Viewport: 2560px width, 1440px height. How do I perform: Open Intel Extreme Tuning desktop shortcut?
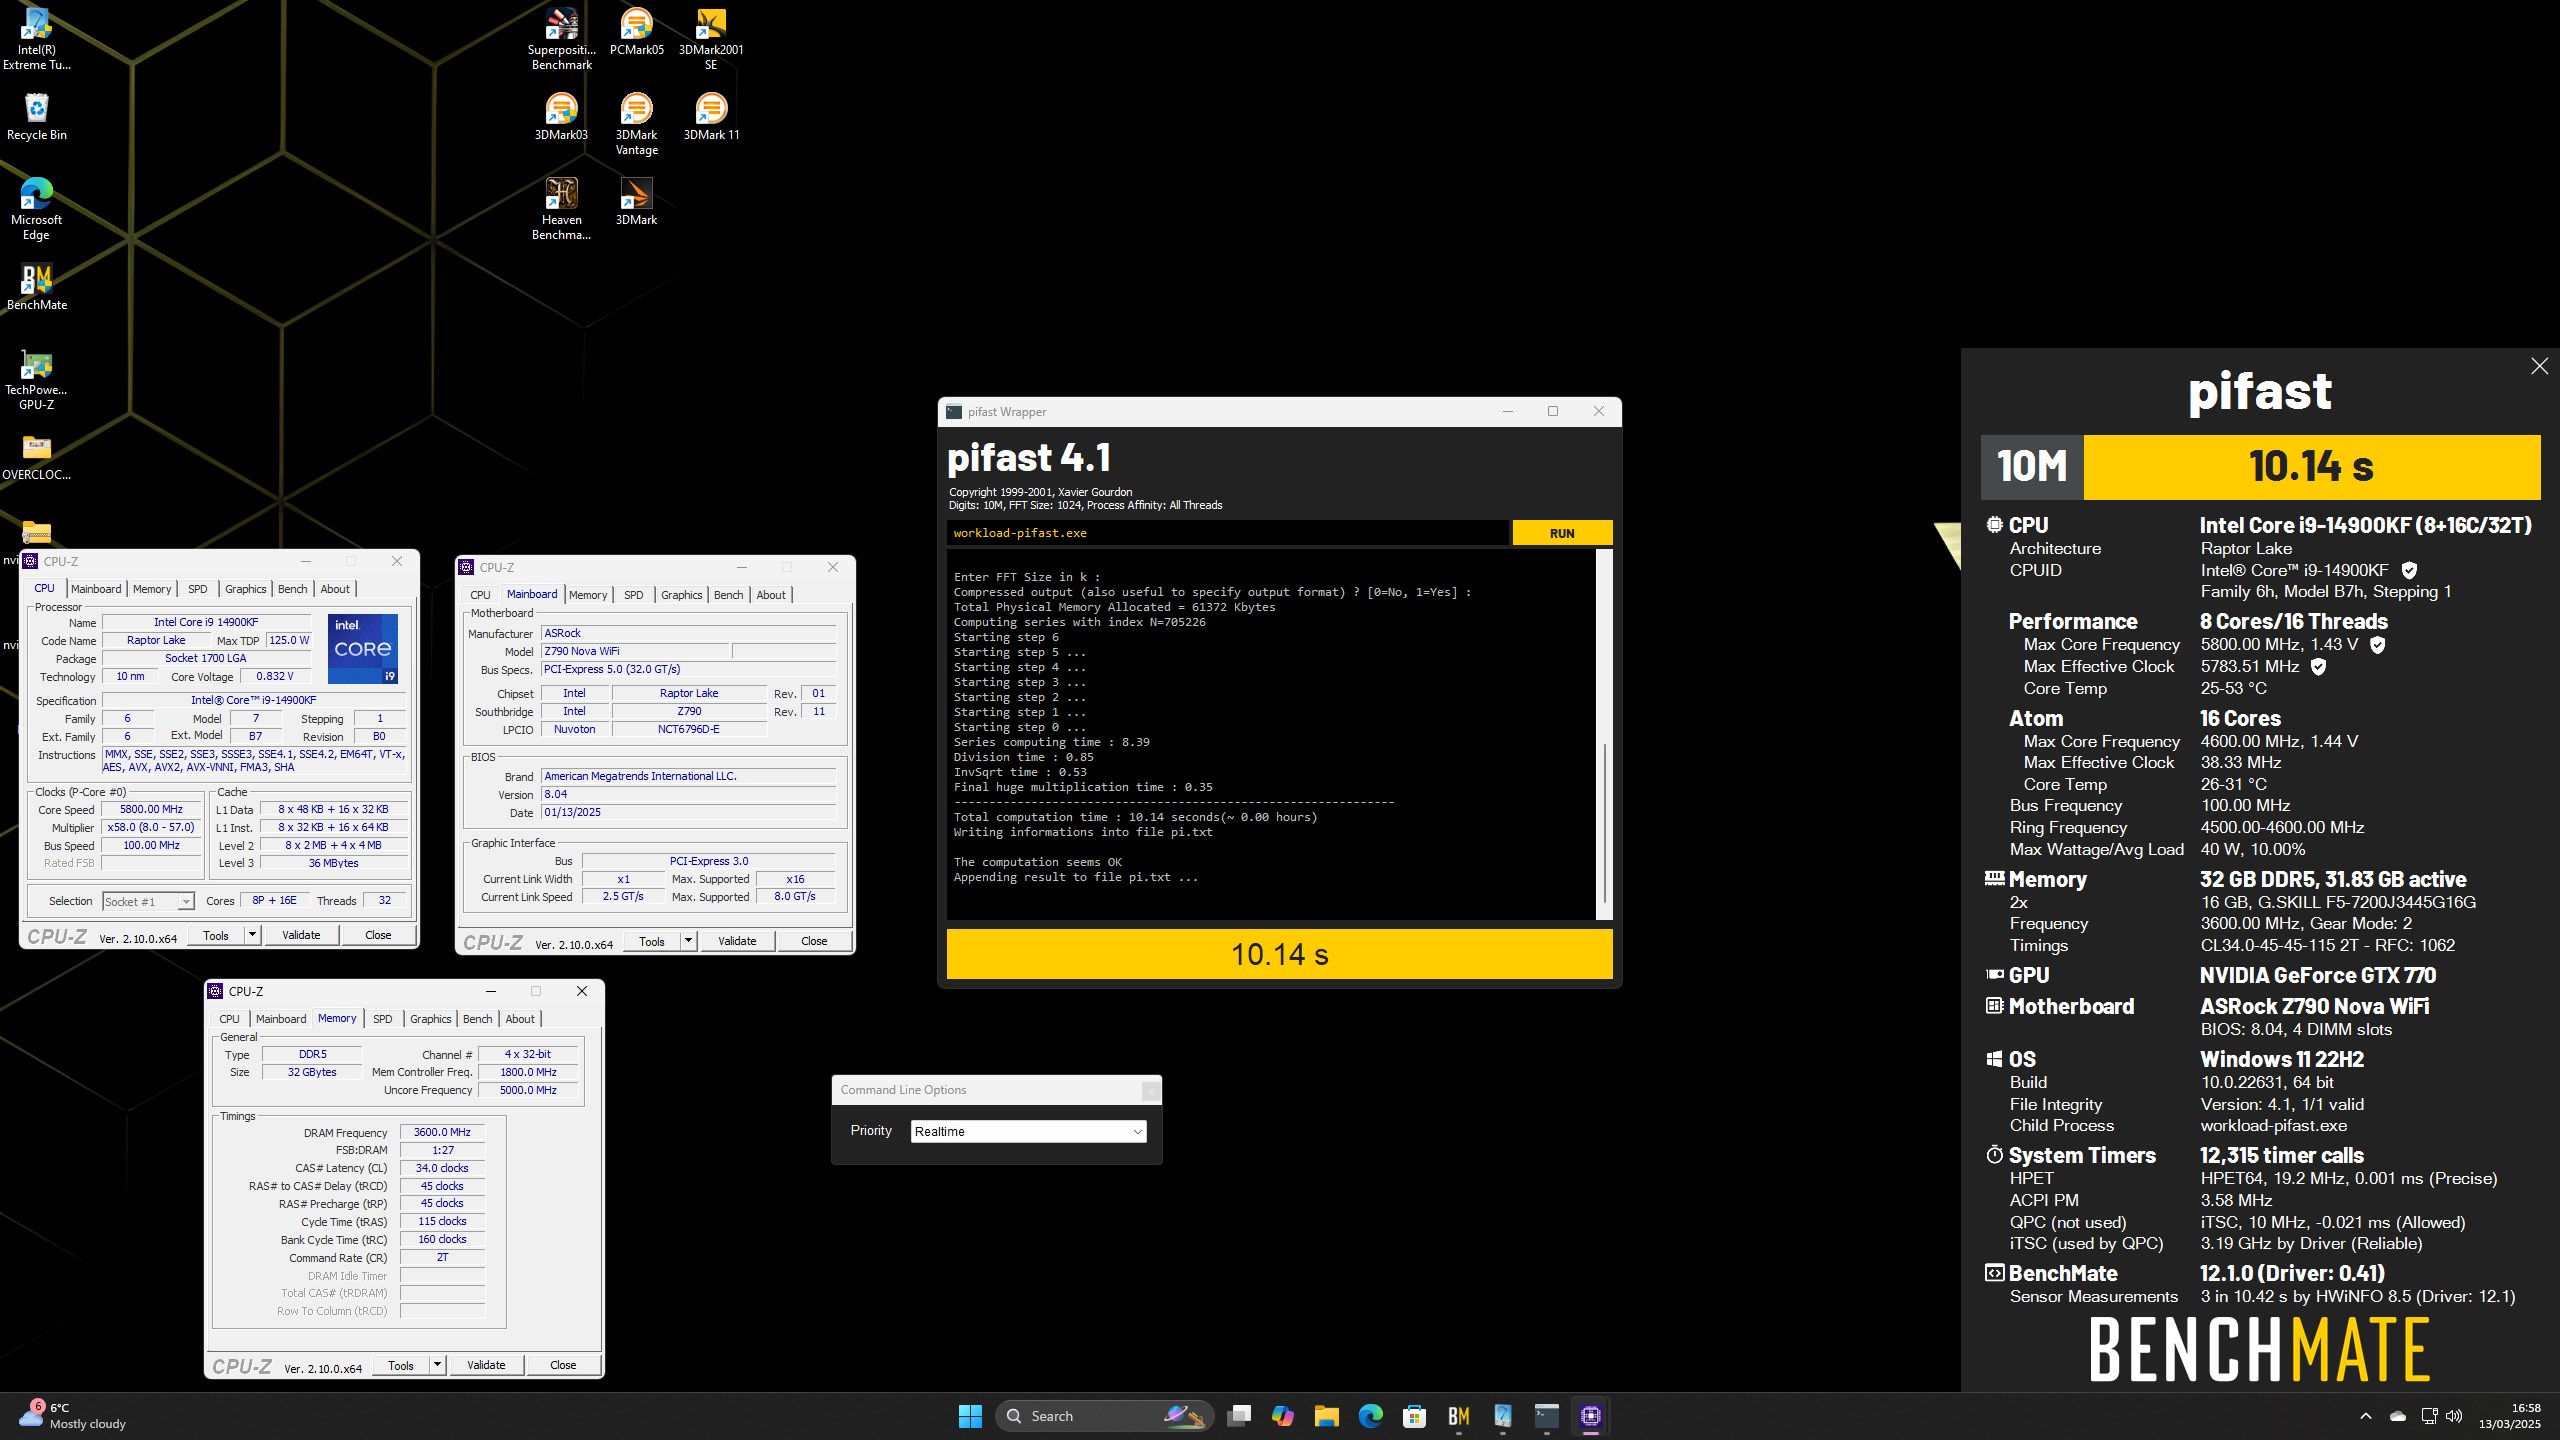[x=36, y=39]
